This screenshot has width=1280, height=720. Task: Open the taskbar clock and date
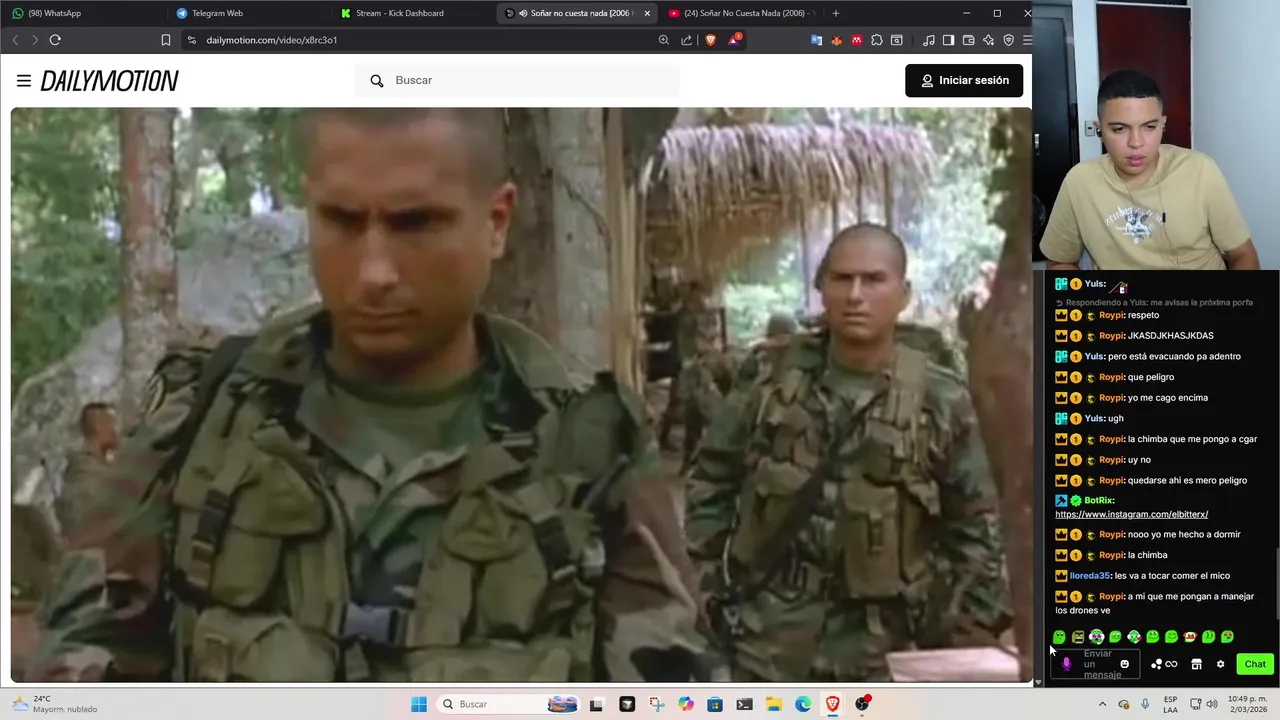[x=1245, y=704]
